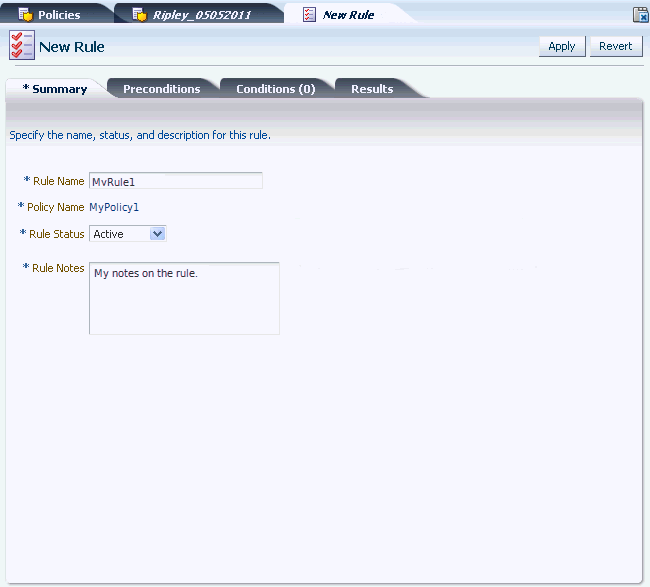Select the New Rule top tab

(x=348, y=15)
